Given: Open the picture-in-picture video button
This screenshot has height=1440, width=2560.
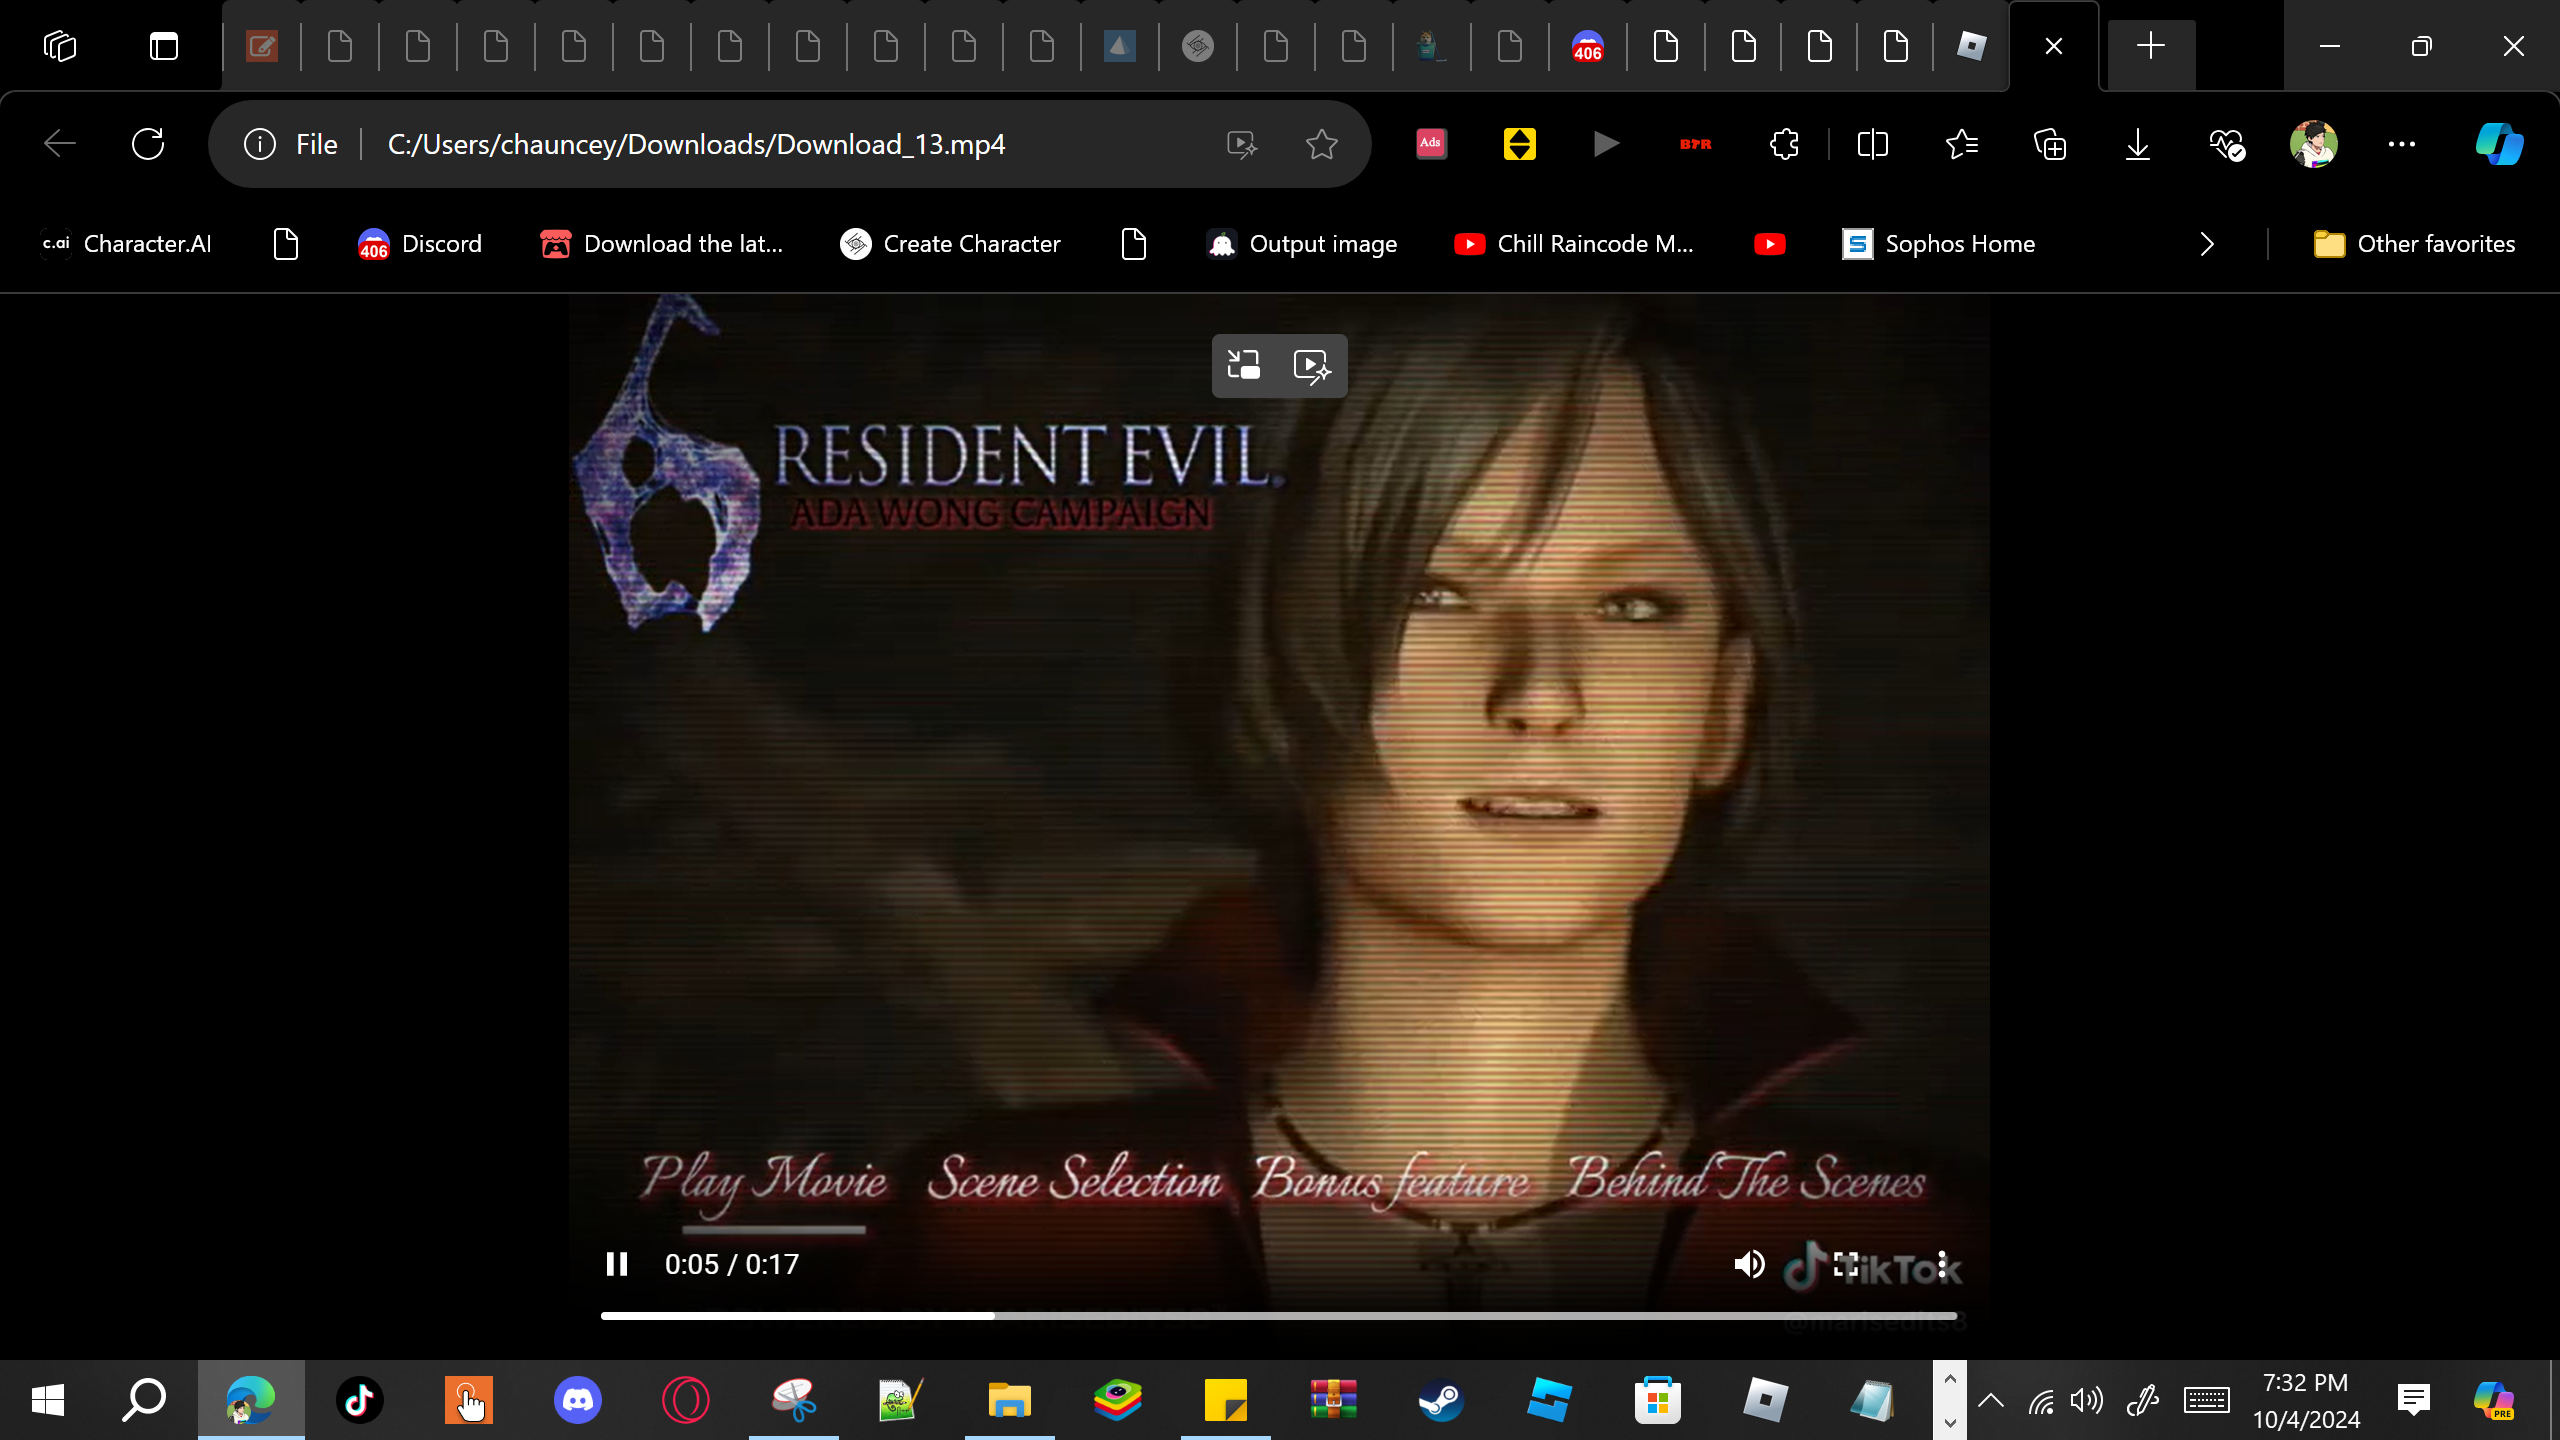Looking at the screenshot, I should coord(1244,365).
